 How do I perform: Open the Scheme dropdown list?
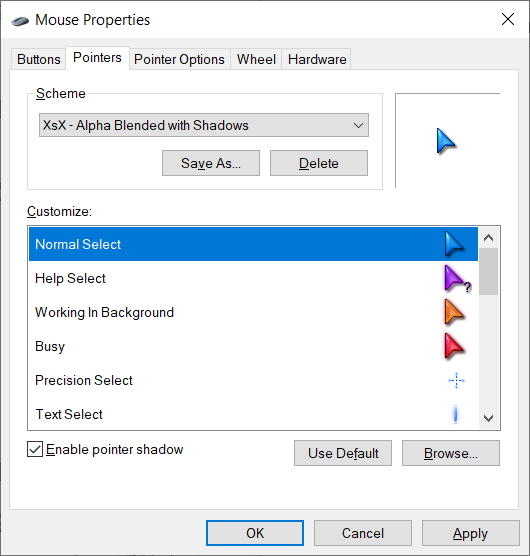[x=204, y=125]
